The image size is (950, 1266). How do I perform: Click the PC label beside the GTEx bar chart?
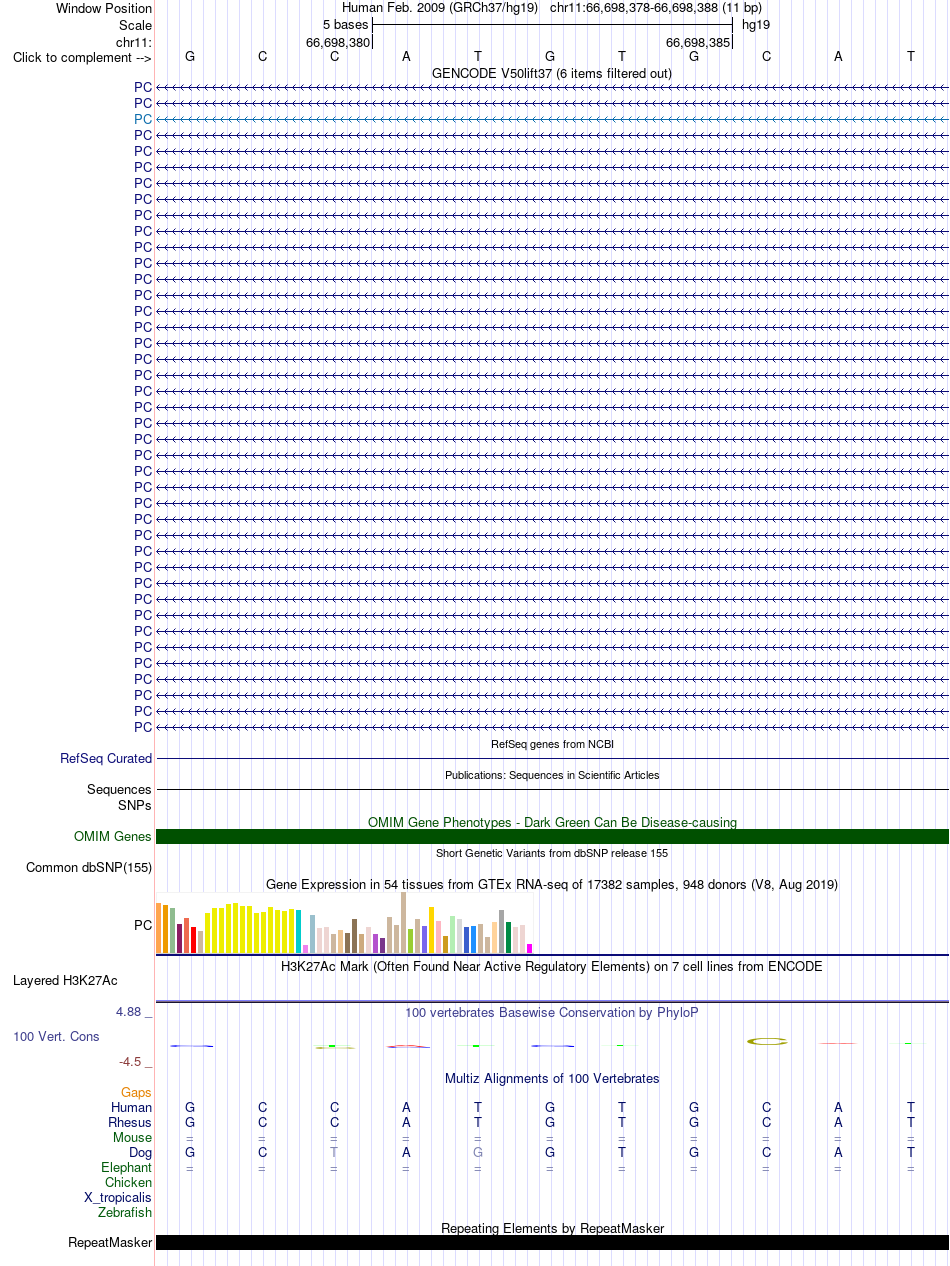coord(143,926)
